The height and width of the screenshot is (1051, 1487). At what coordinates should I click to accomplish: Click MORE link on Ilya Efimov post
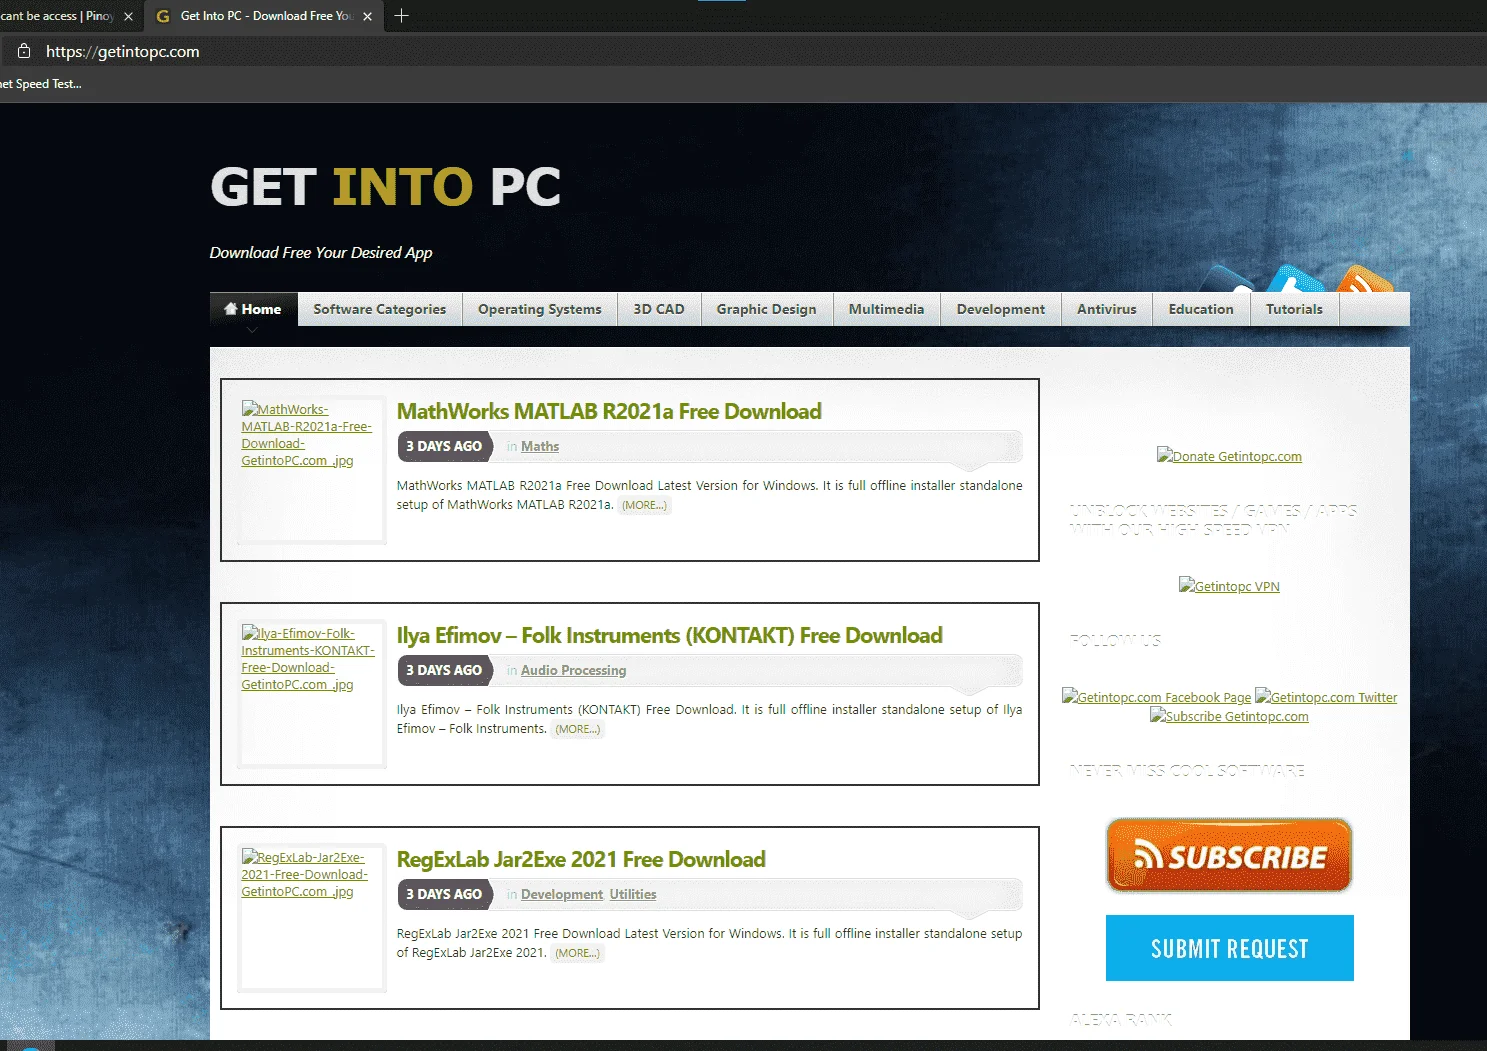[x=578, y=729]
